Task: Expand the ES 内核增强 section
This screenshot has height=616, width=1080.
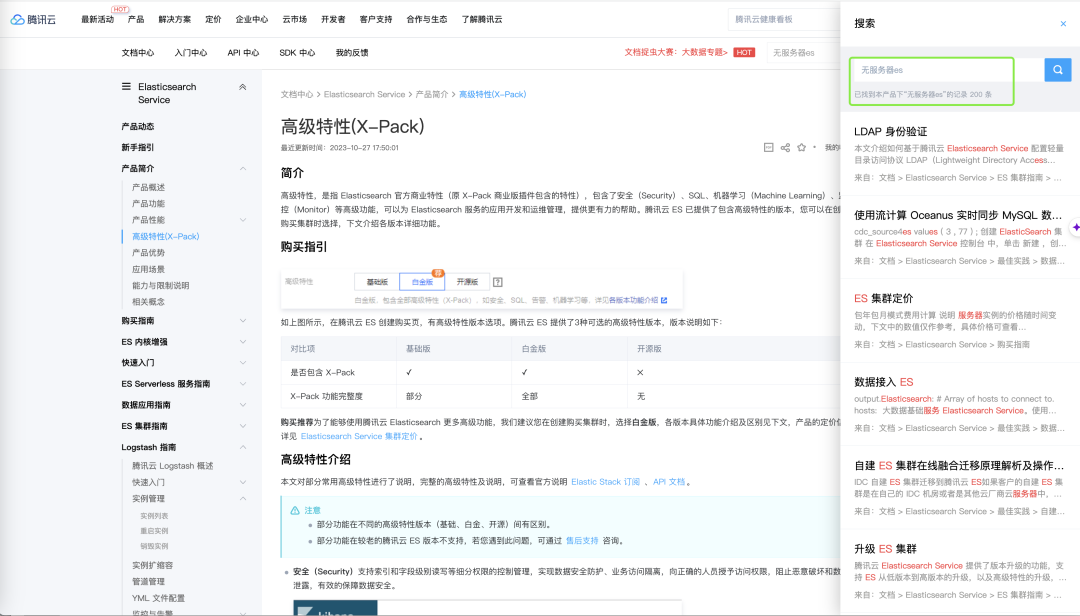Action: point(243,342)
